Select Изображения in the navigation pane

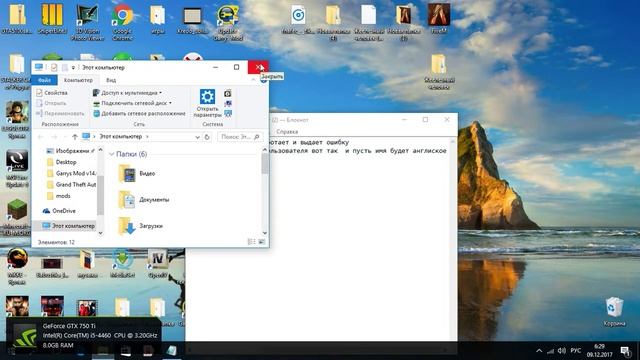[x=71, y=151]
